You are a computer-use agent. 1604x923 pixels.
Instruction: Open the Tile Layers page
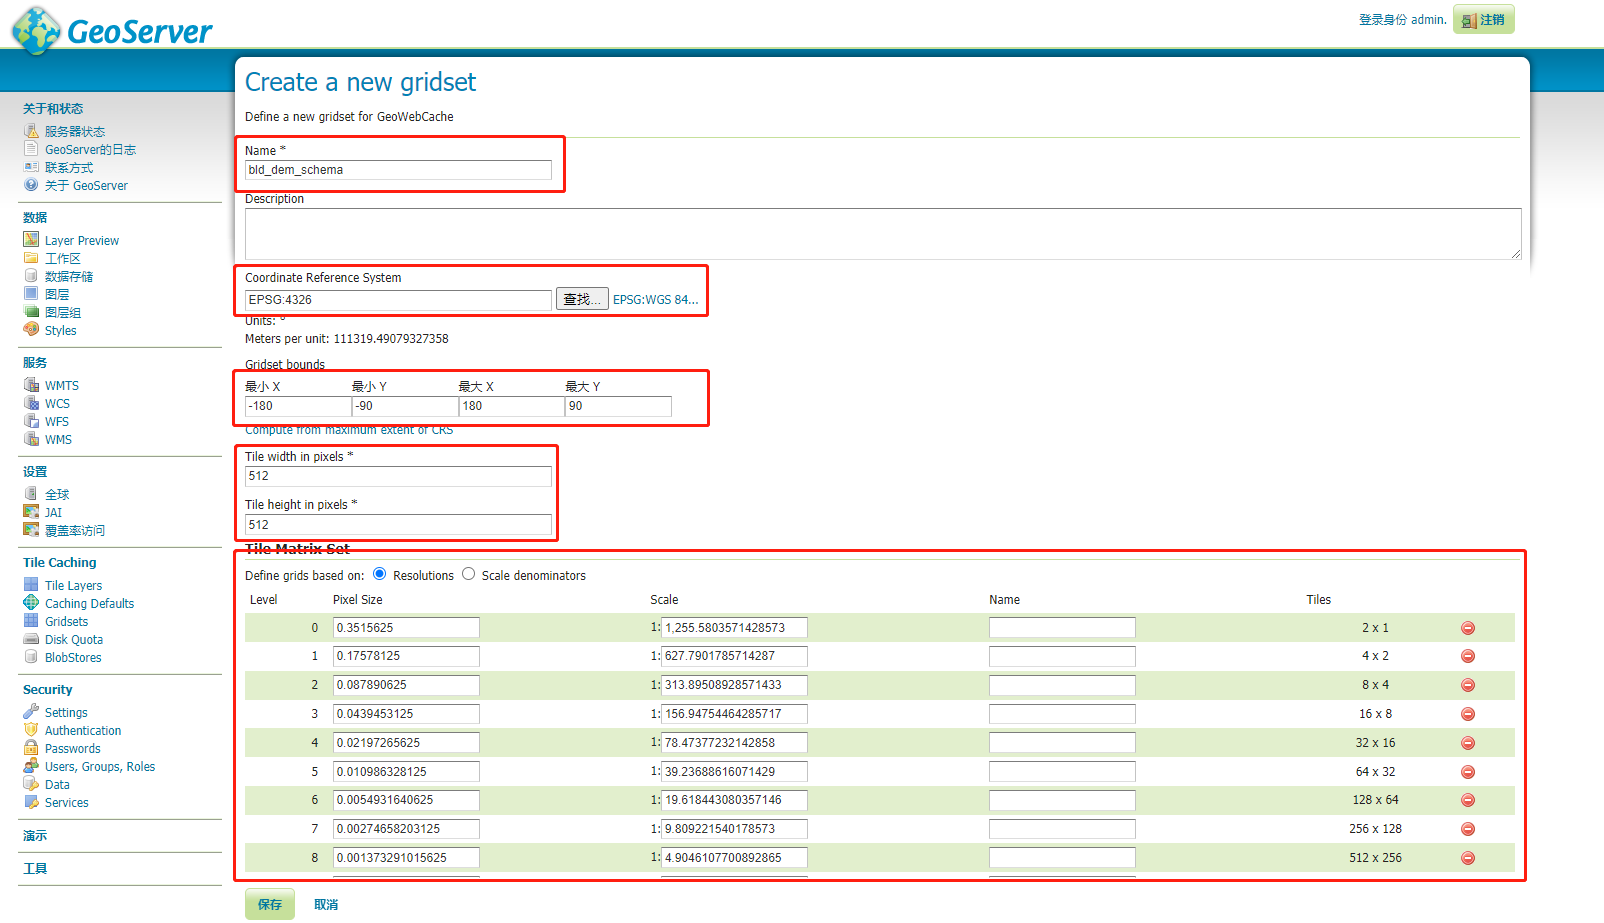(73, 586)
